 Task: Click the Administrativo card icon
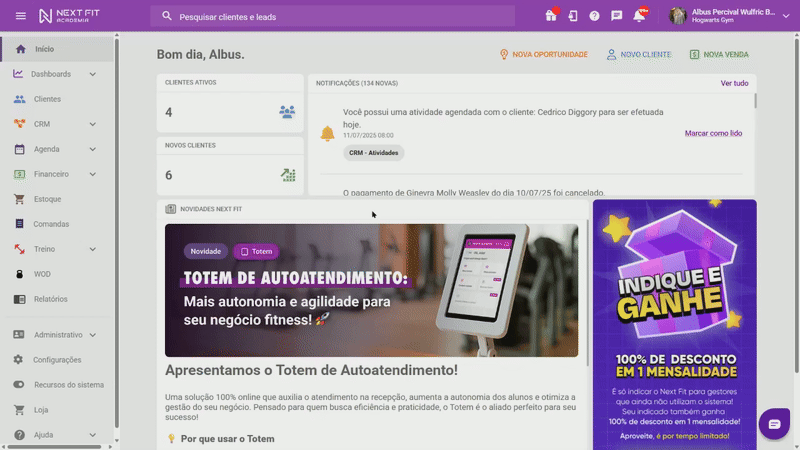19,335
